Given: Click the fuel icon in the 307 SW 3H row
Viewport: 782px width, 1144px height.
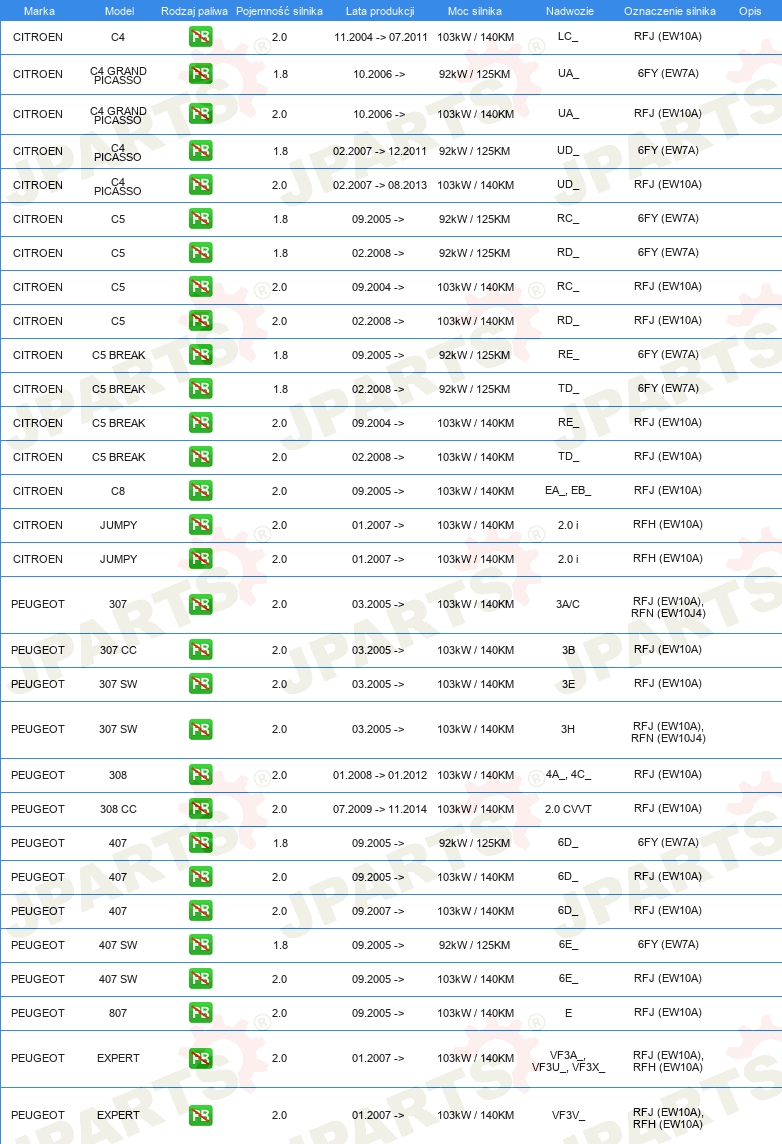Looking at the screenshot, I should (x=201, y=729).
